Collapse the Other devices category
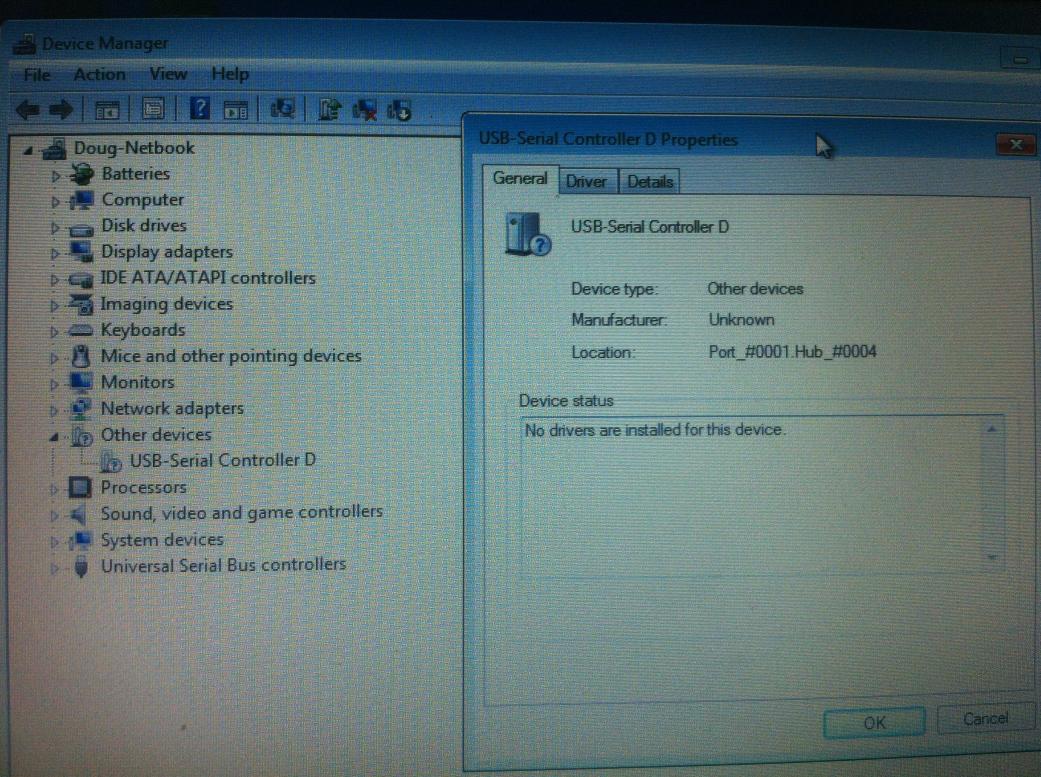1041x777 pixels. (53, 436)
